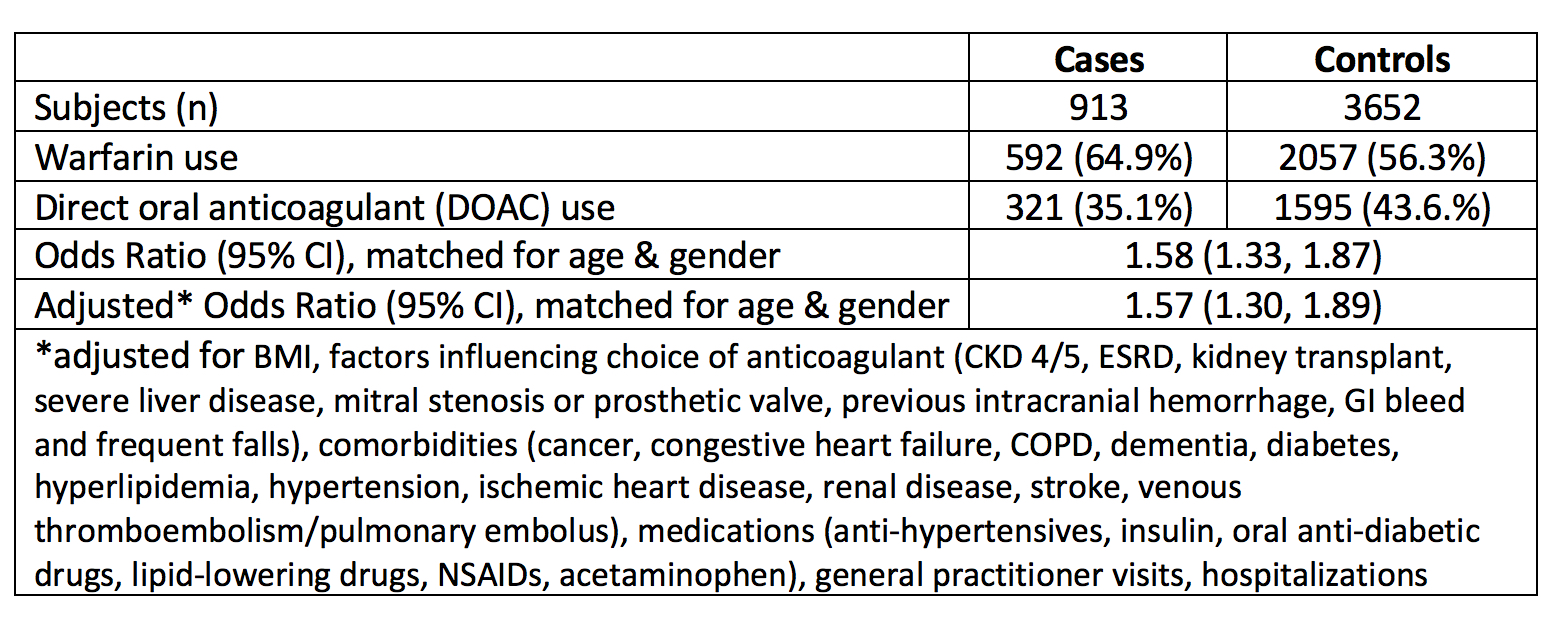Click the 2057 (56.3%) warfarin controls cell
The height and width of the screenshot is (622, 1556).
tap(1382, 157)
